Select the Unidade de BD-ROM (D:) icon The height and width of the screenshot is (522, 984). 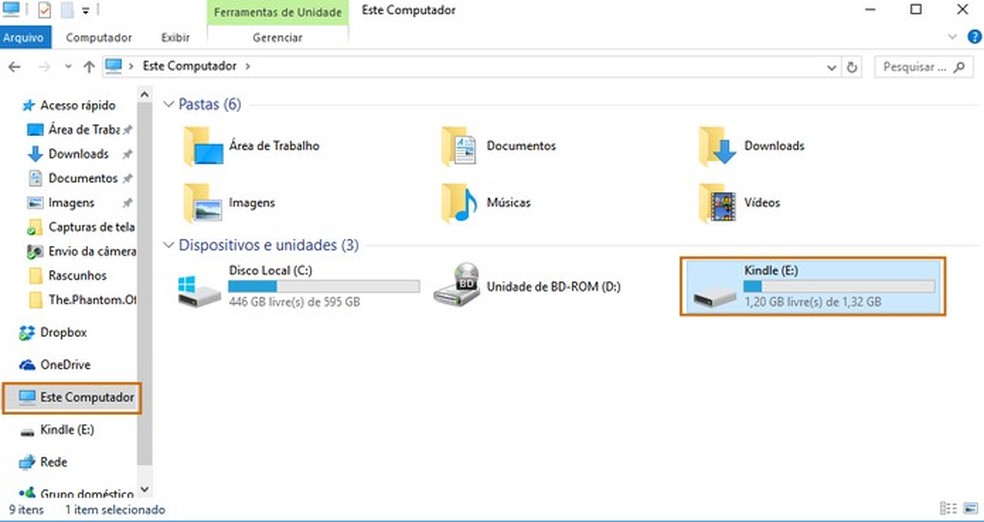[x=457, y=285]
